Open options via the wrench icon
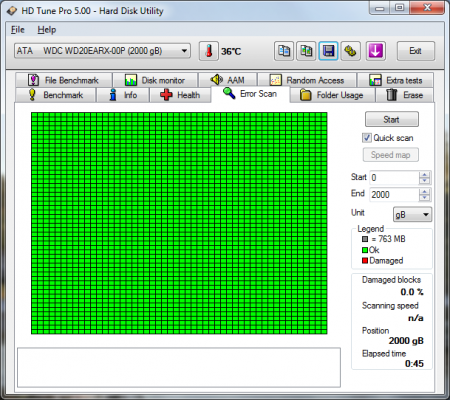The image size is (450, 400). 351,51
